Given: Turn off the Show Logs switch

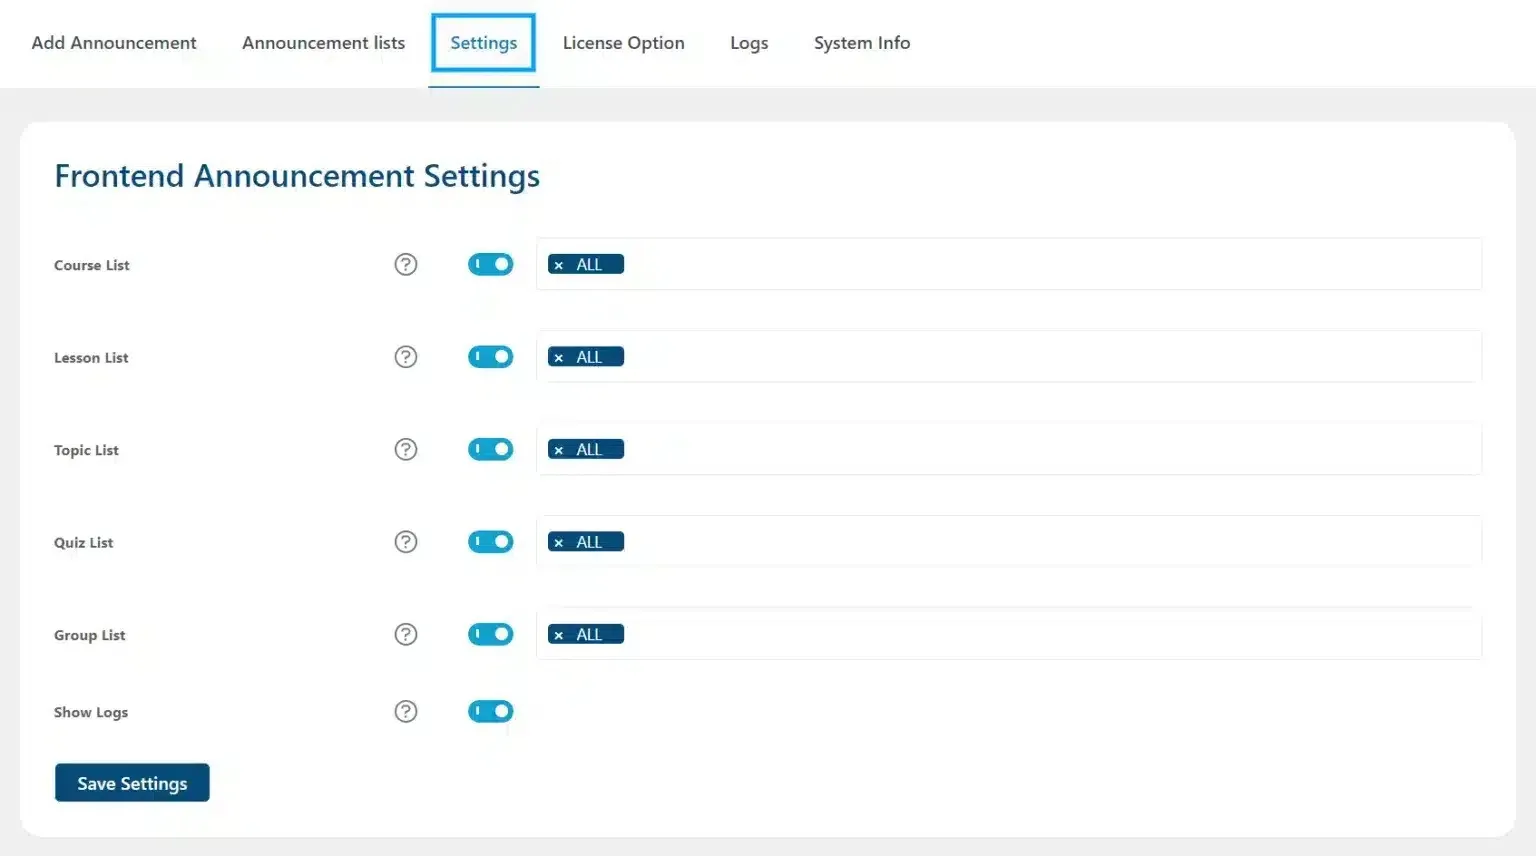Looking at the screenshot, I should [490, 711].
